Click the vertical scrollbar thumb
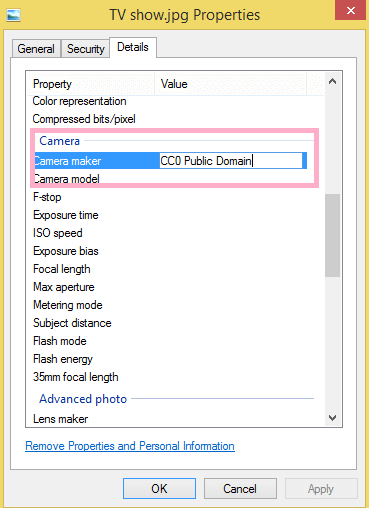369x508 pixels. (x=332, y=235)
